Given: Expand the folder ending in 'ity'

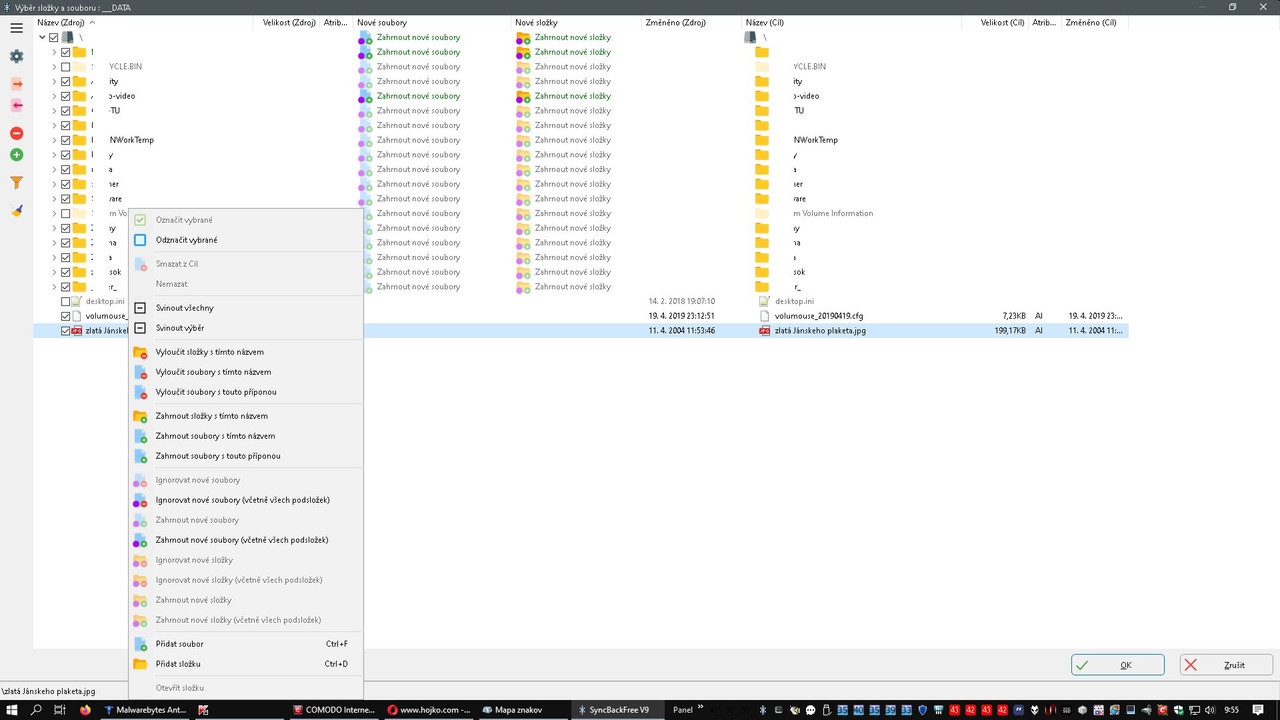Looking at the screenshot, I should (x=54, y=82).
